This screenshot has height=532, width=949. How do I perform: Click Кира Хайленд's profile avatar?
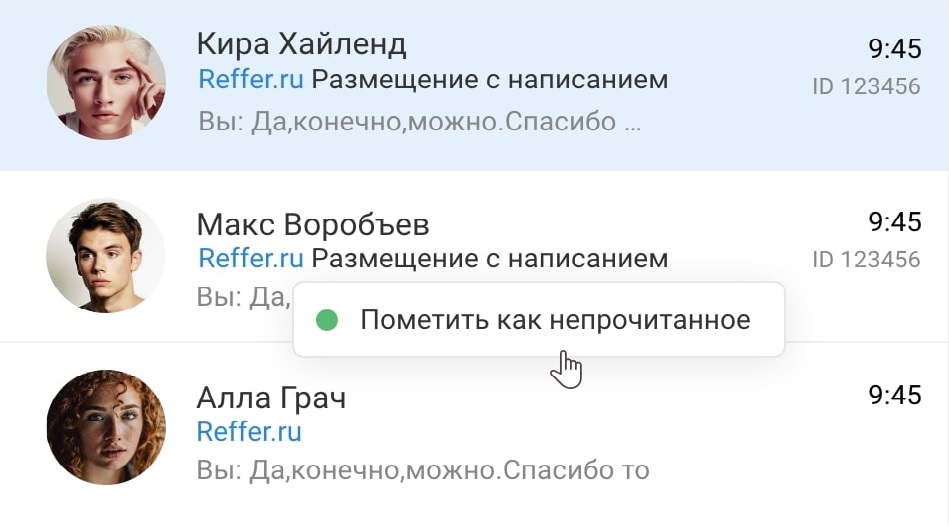coord(106,82)
